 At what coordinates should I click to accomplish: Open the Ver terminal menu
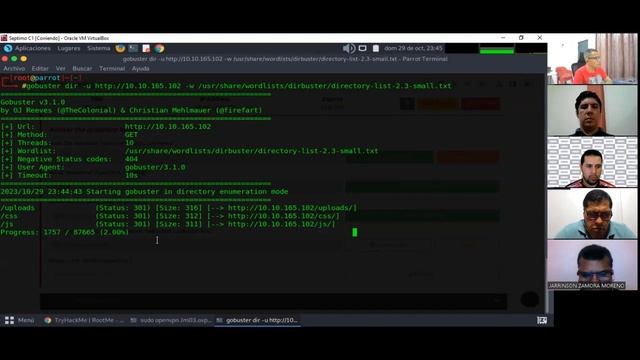coord(60,69)
